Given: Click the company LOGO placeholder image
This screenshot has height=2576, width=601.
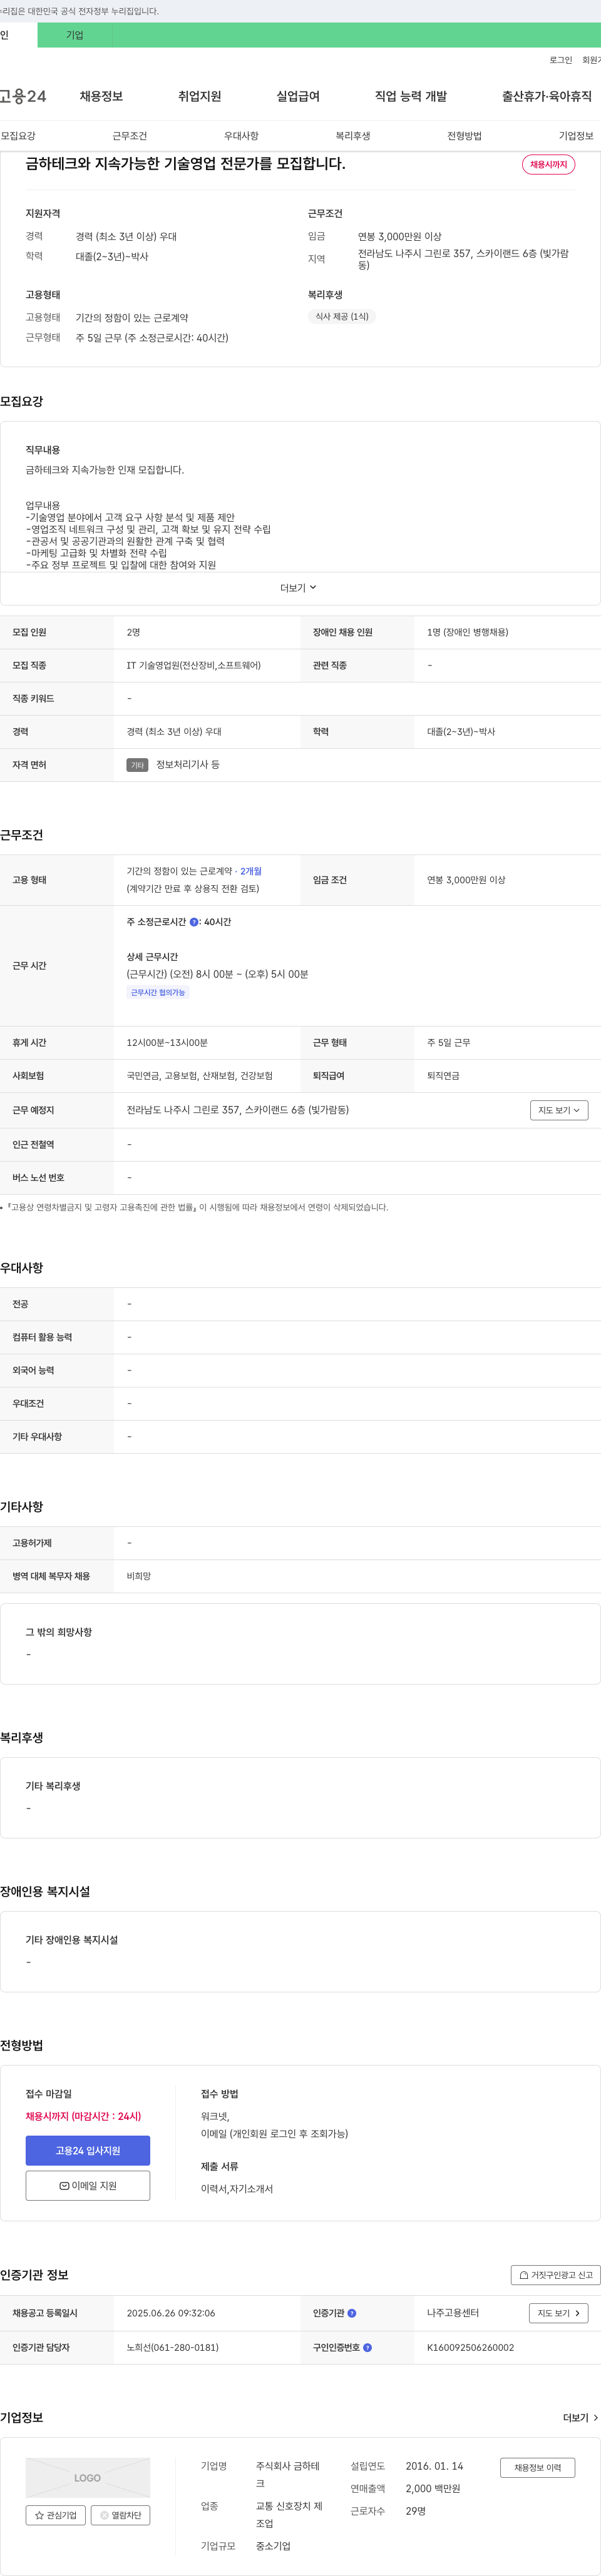Looking at the screenshot, I should (88, 2477).
